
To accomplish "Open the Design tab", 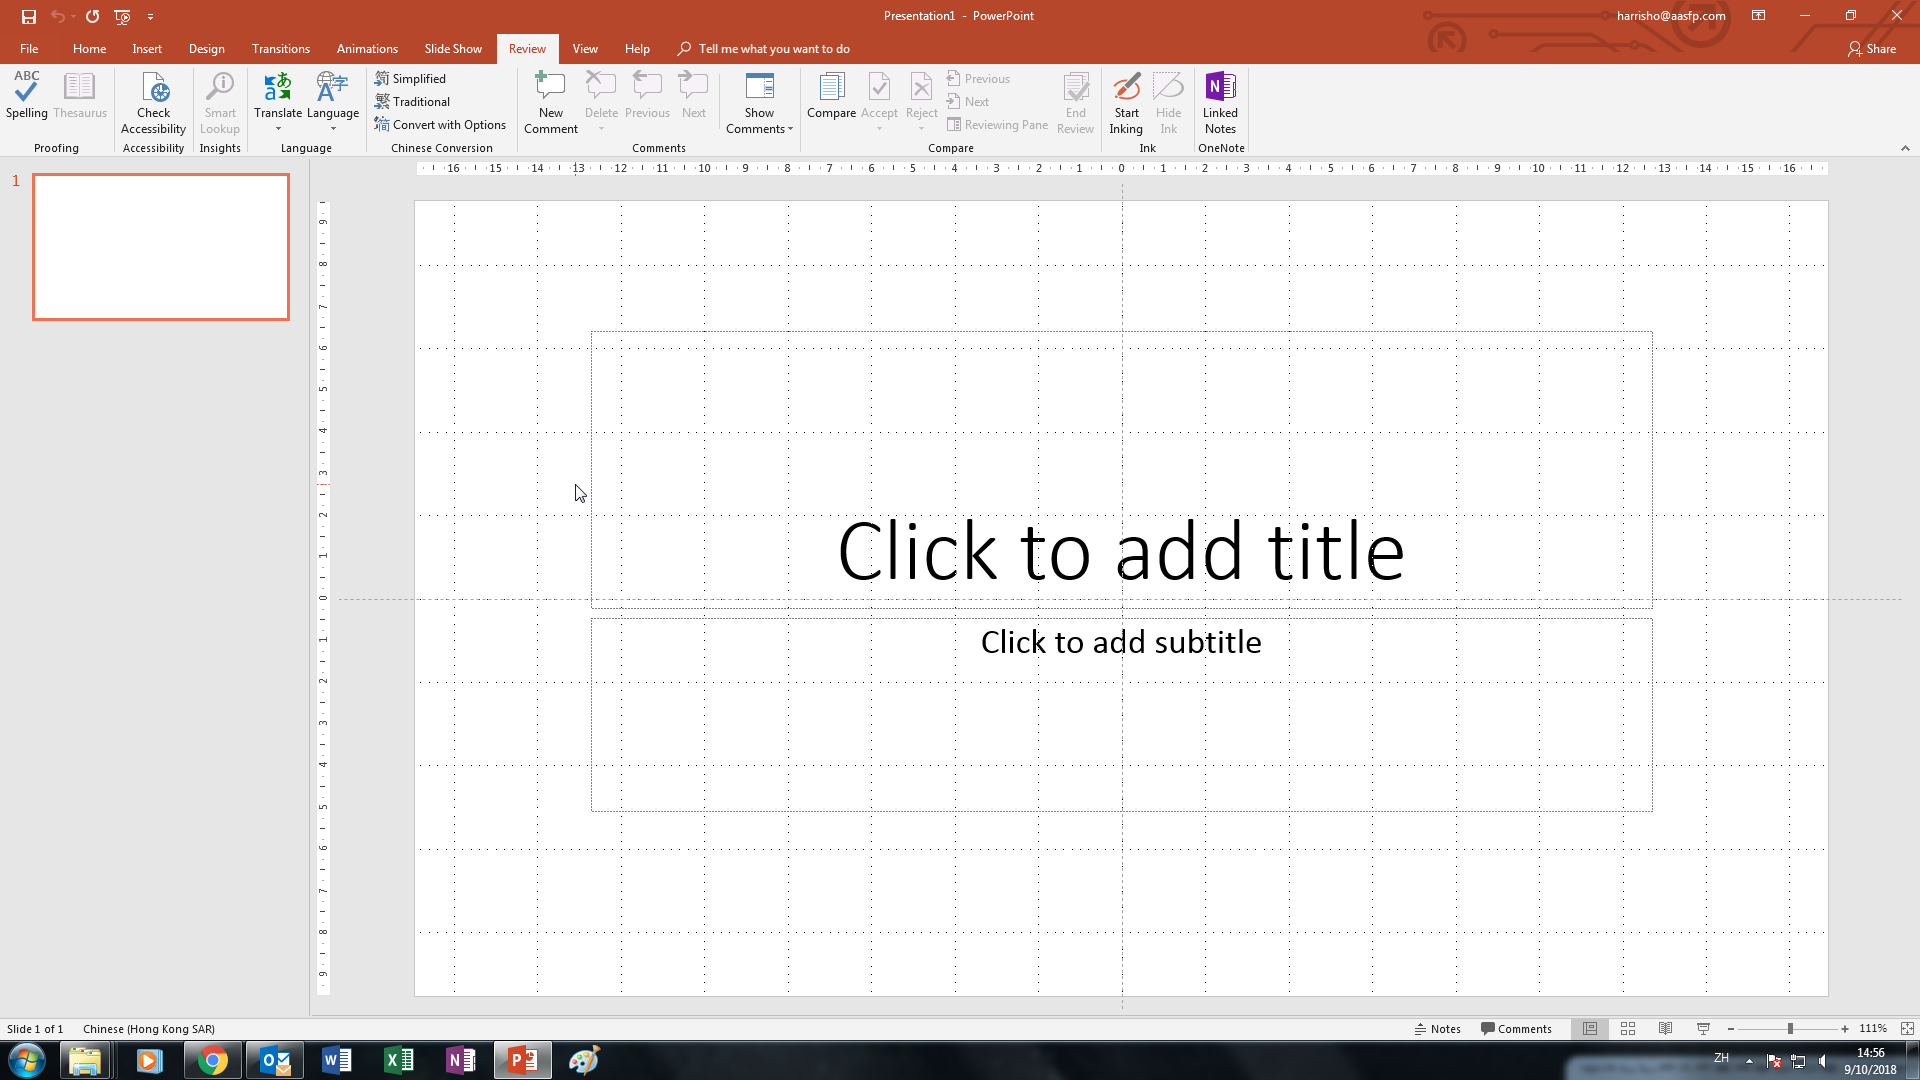I will pyautogui.click(x=206, y=49).
